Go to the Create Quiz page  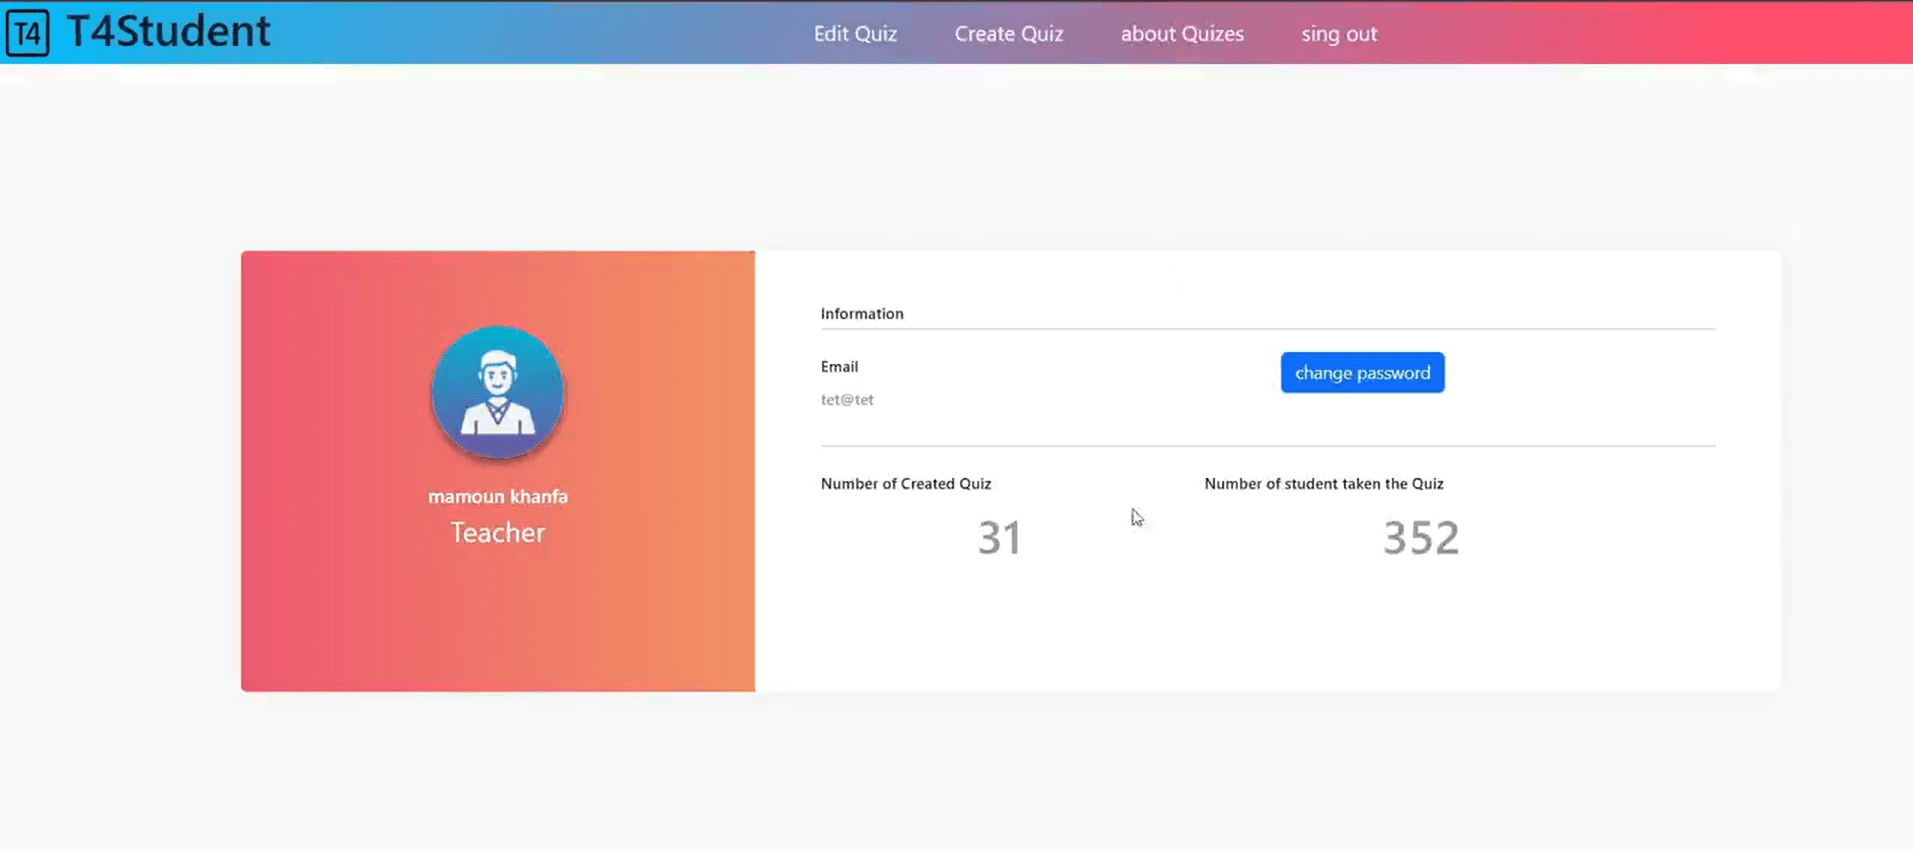(1008, 33)
